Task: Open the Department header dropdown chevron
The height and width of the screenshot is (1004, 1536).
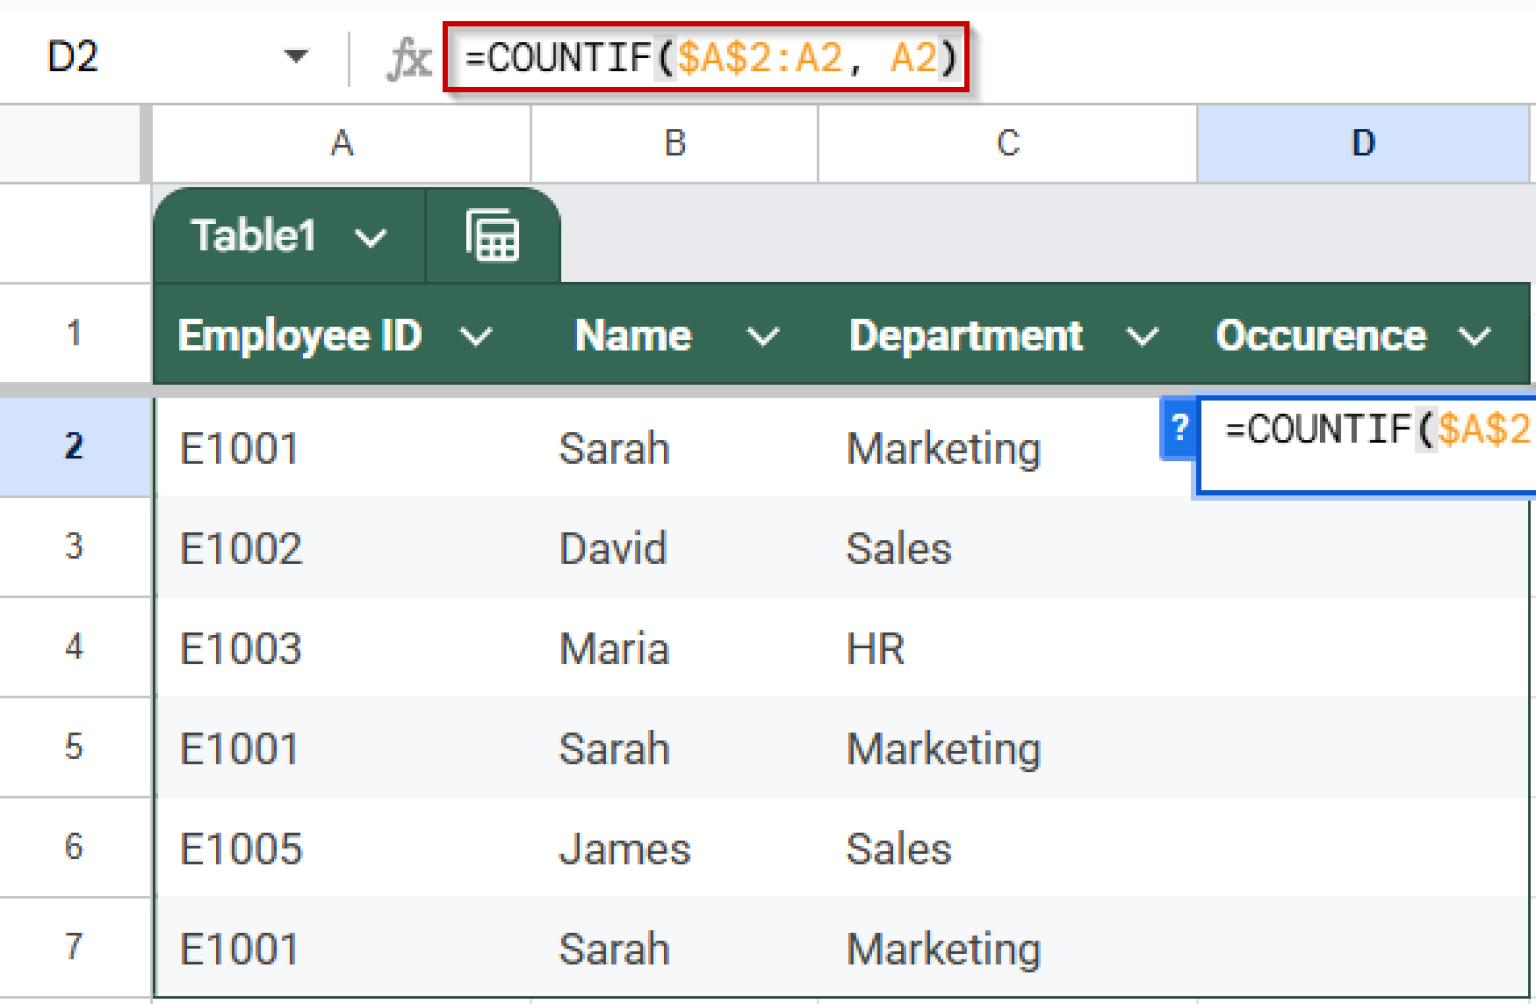Action: point(1142,336)
